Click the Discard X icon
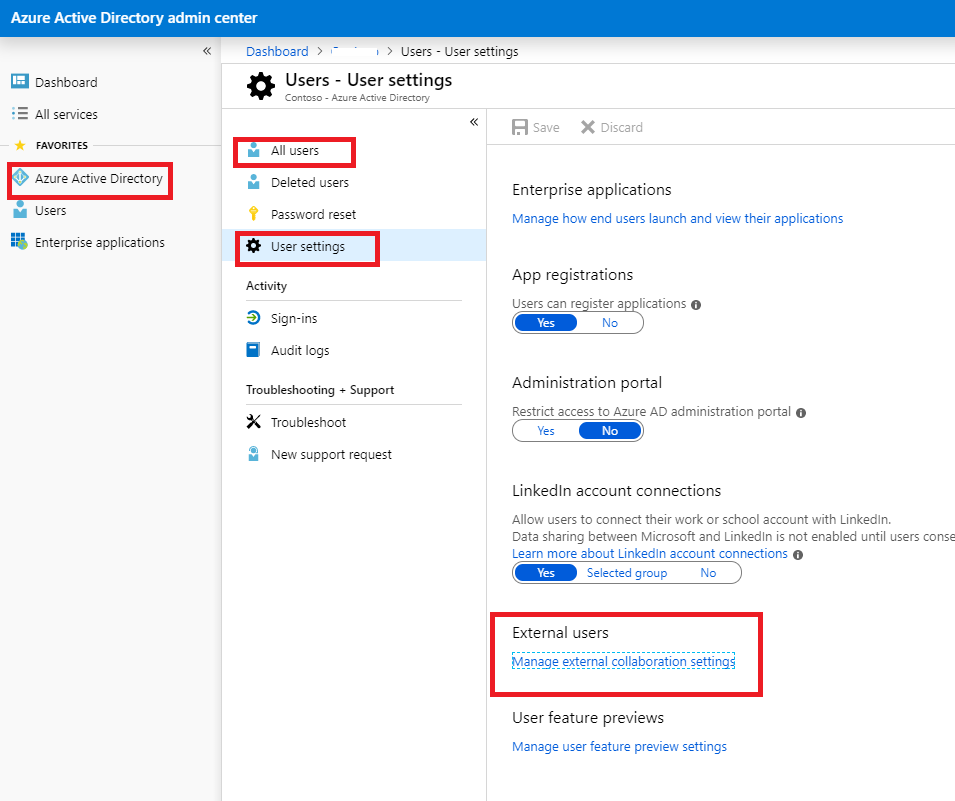Image resolution: width=955 pixels, height=801 pixels. [588, 127]
